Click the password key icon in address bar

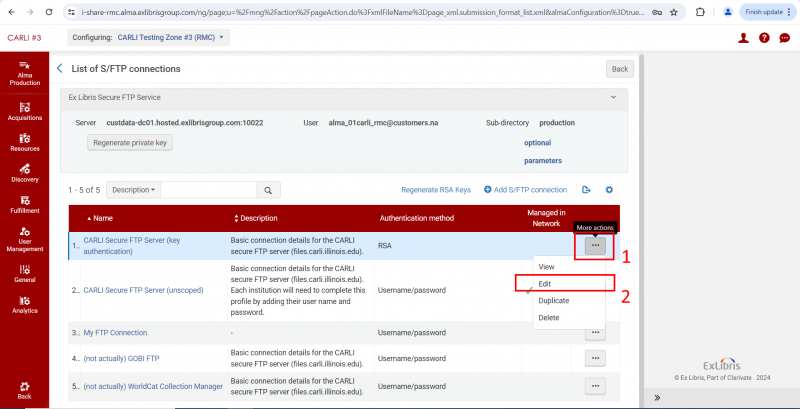[x=657, y=12]
